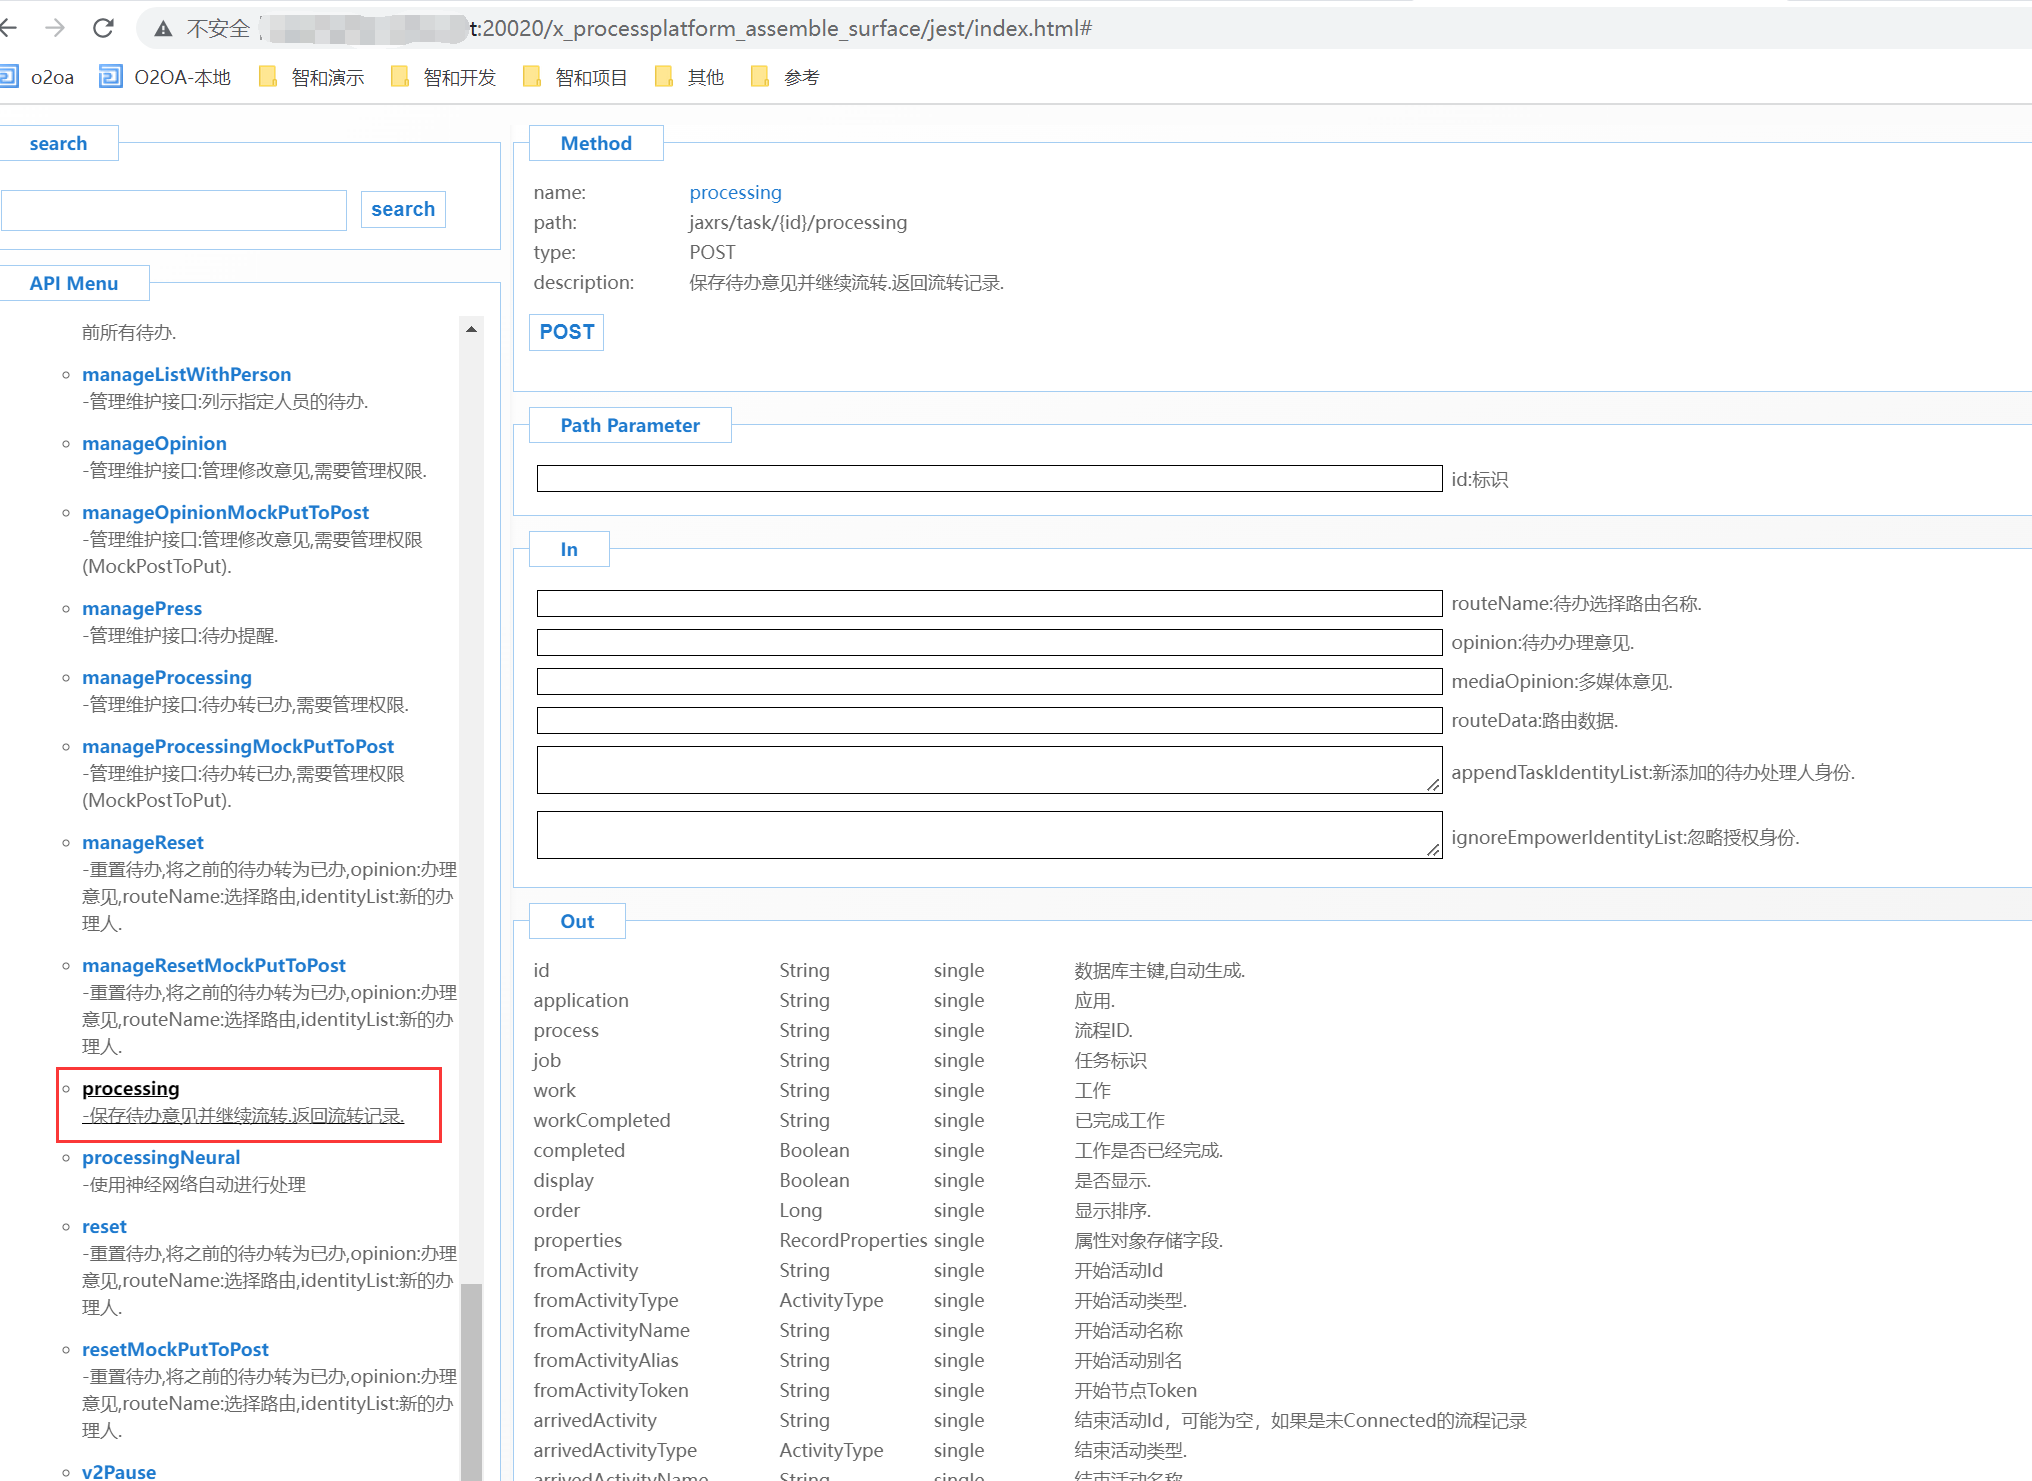Focus the routeName input field
The height and width of the screenshot is (1481, 2032).
988,603
